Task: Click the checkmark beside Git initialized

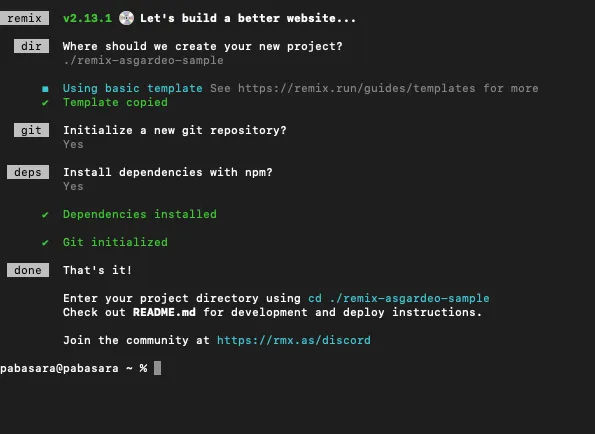Action: 45,243
